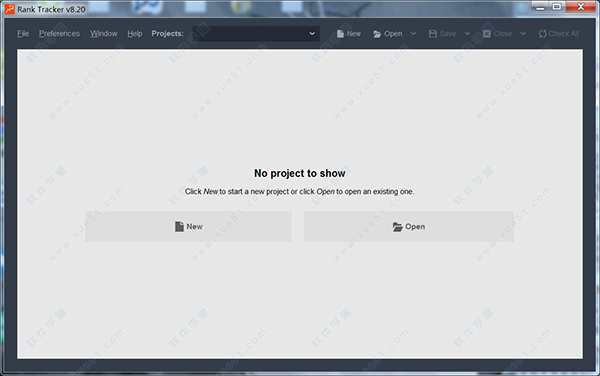600x376 pixels.
Task: Click the Open folder icon in toolbar
Action: coord(377,34)
